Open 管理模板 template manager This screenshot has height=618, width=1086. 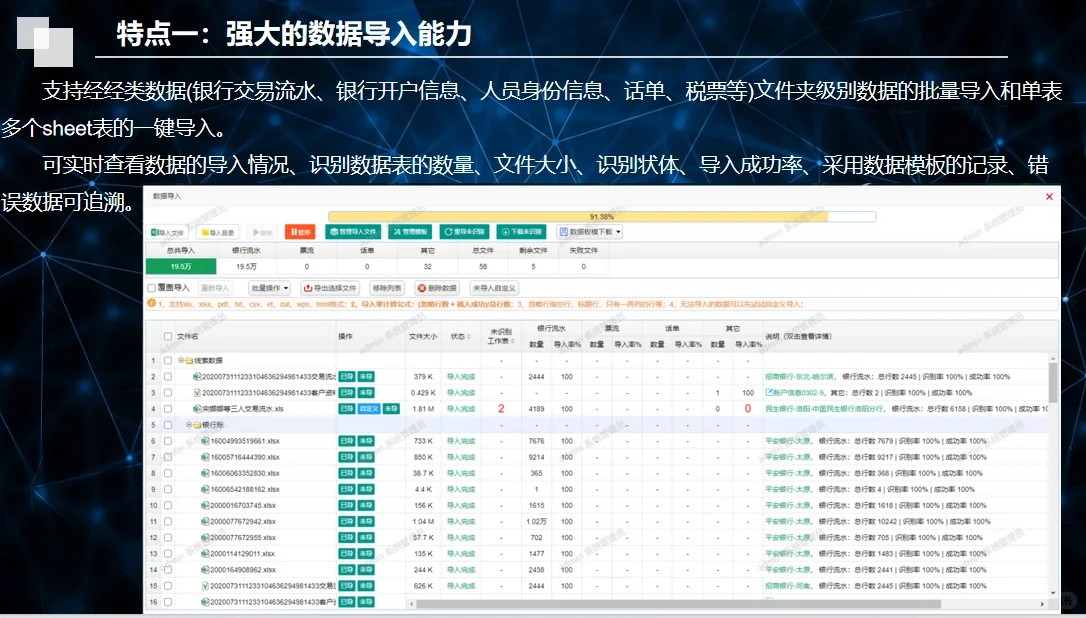coord(410,231)
